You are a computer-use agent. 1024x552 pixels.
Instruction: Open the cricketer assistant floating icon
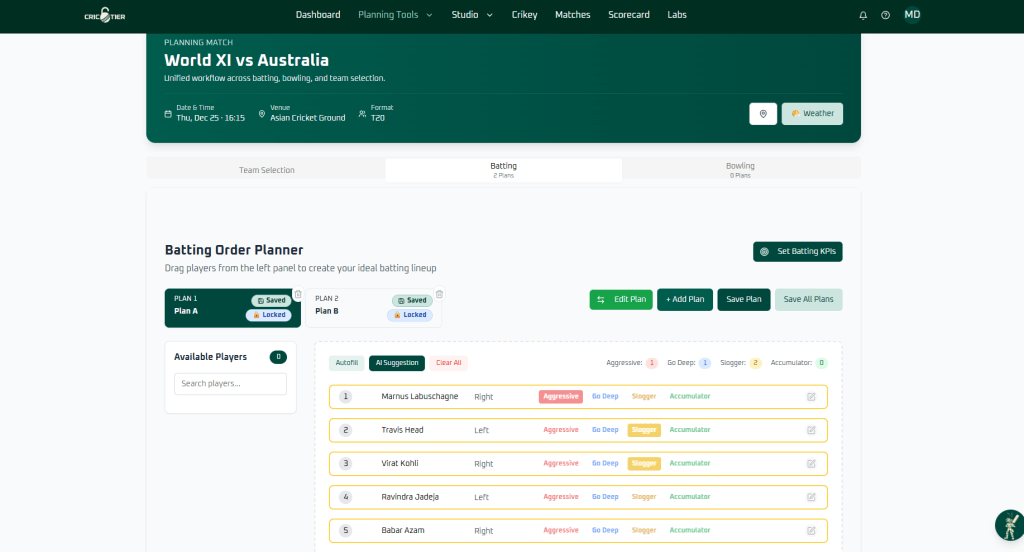pyautogui.click(x=1010, y=525)
